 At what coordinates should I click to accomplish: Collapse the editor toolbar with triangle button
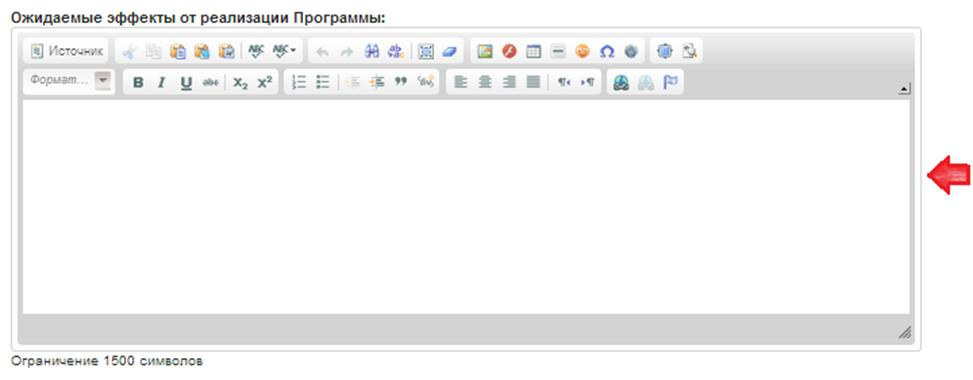click(x=905, y=90)
